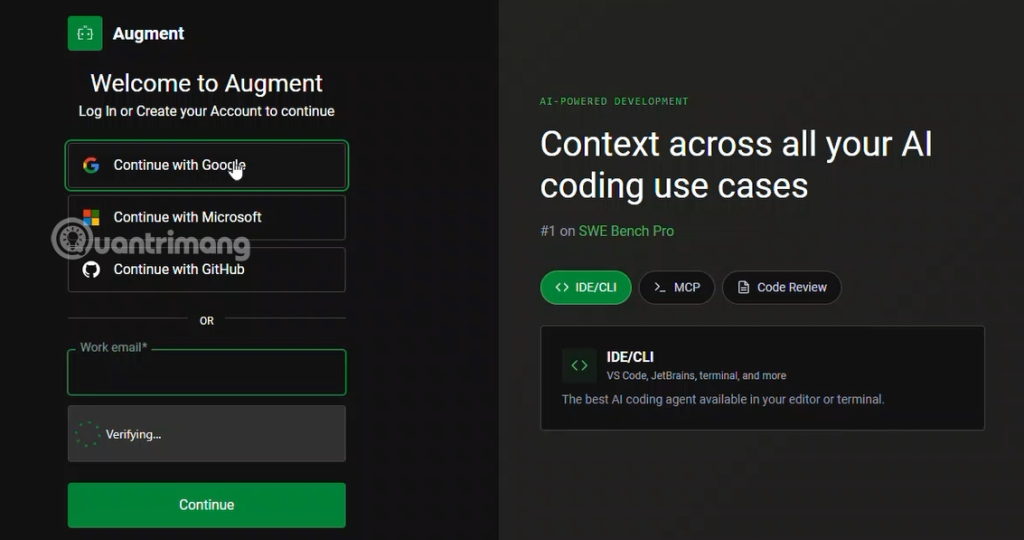
Task: Click 'Log In or Create your Account' text
Action: pos(206,111)
